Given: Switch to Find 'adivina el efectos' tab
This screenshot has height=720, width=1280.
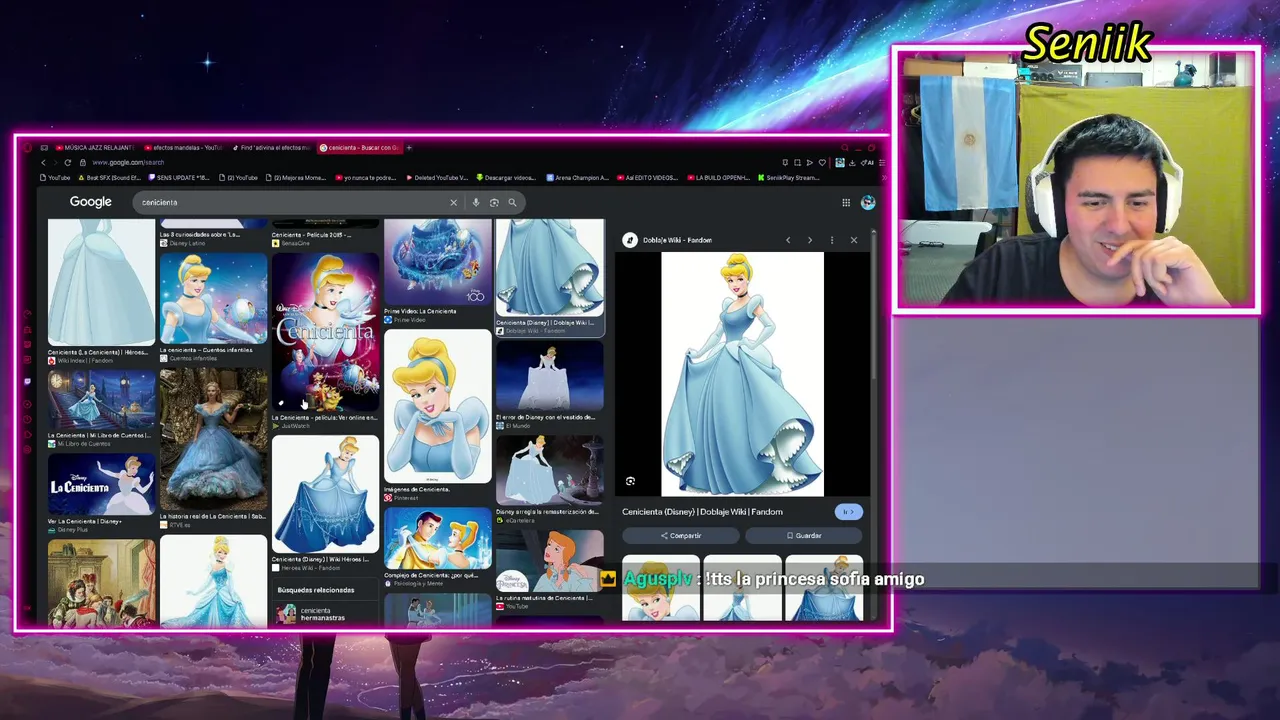Looking at the screenshot, I should click(271, 148).
